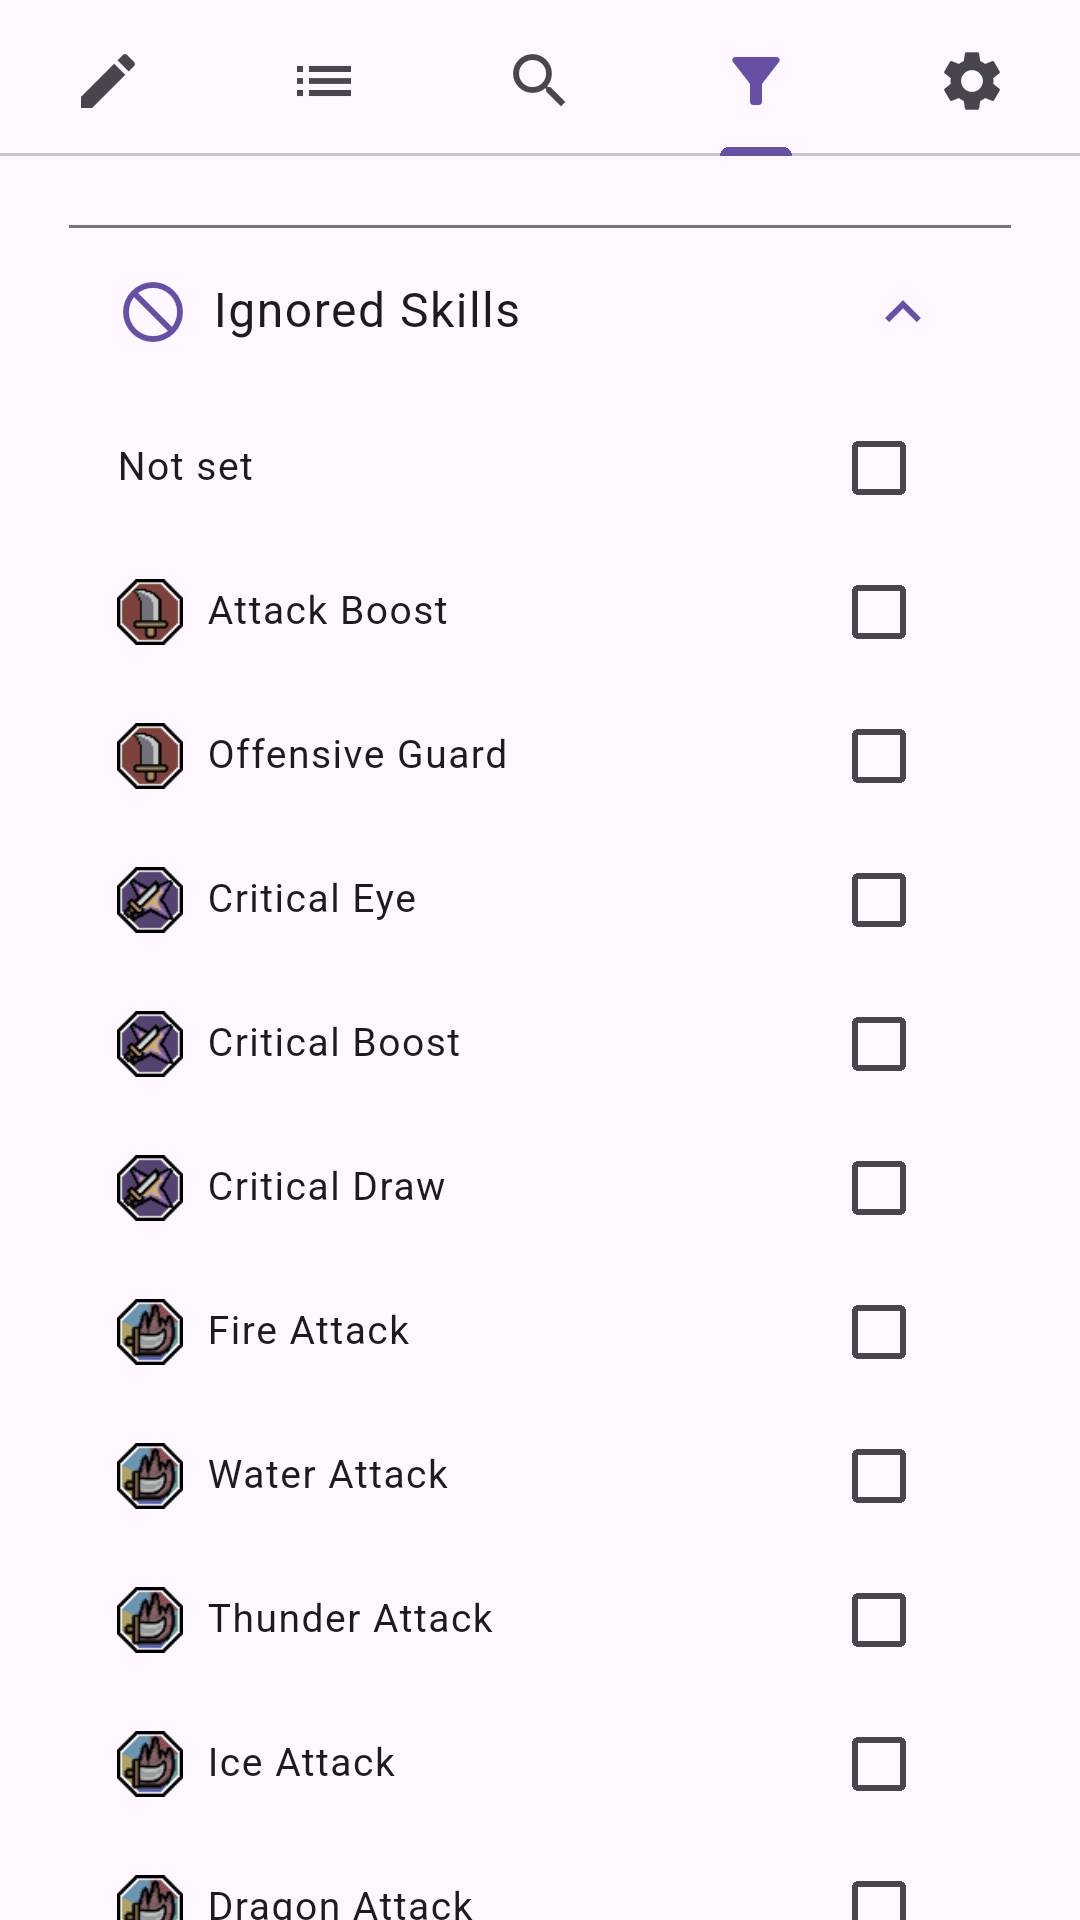The image size is (1080, 1920).
Task: Enable the Critical Boost checkbox
Action: tap(877, 1044)
